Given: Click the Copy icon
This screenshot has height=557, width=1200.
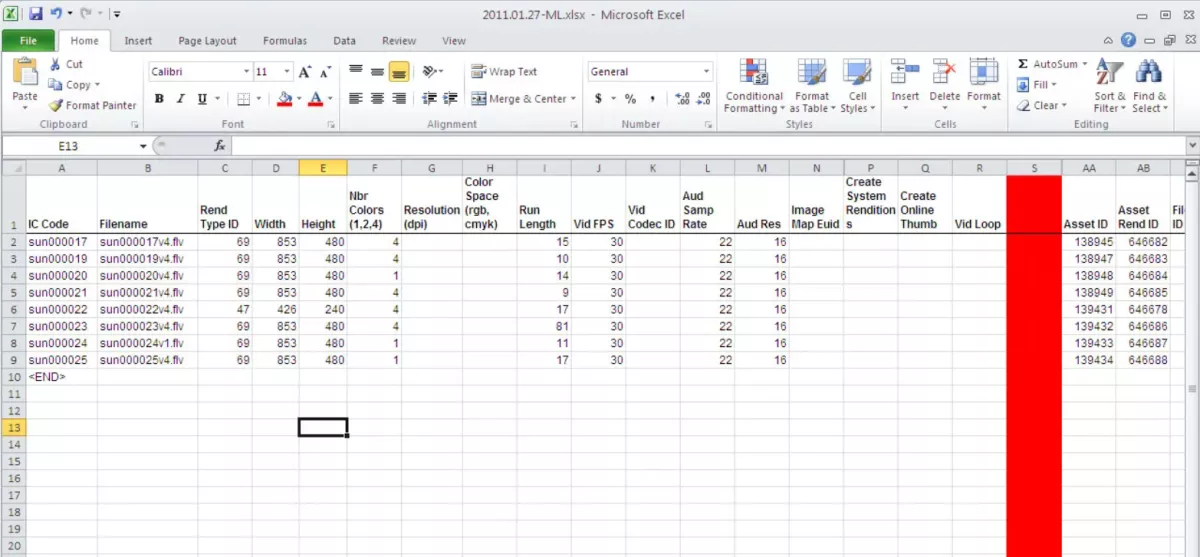Looking at the screenshot, I should click(55, 85).
